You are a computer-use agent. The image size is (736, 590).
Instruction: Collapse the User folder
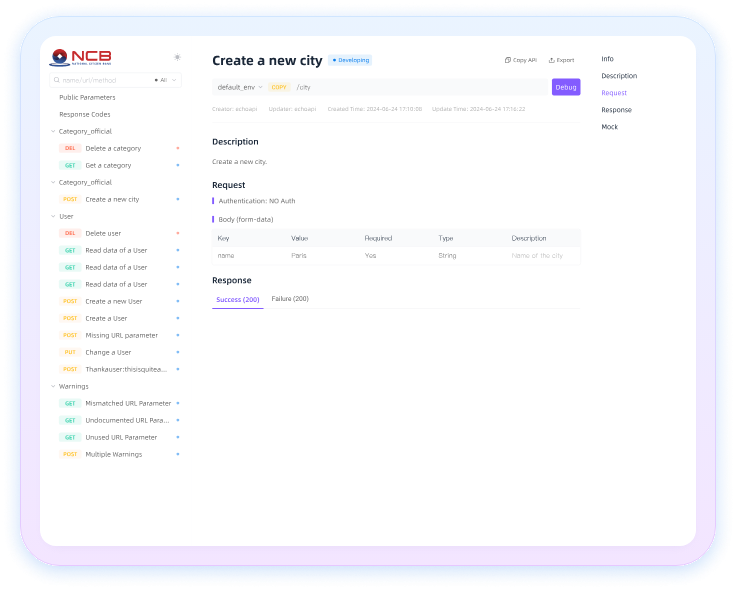pos(53,216)
